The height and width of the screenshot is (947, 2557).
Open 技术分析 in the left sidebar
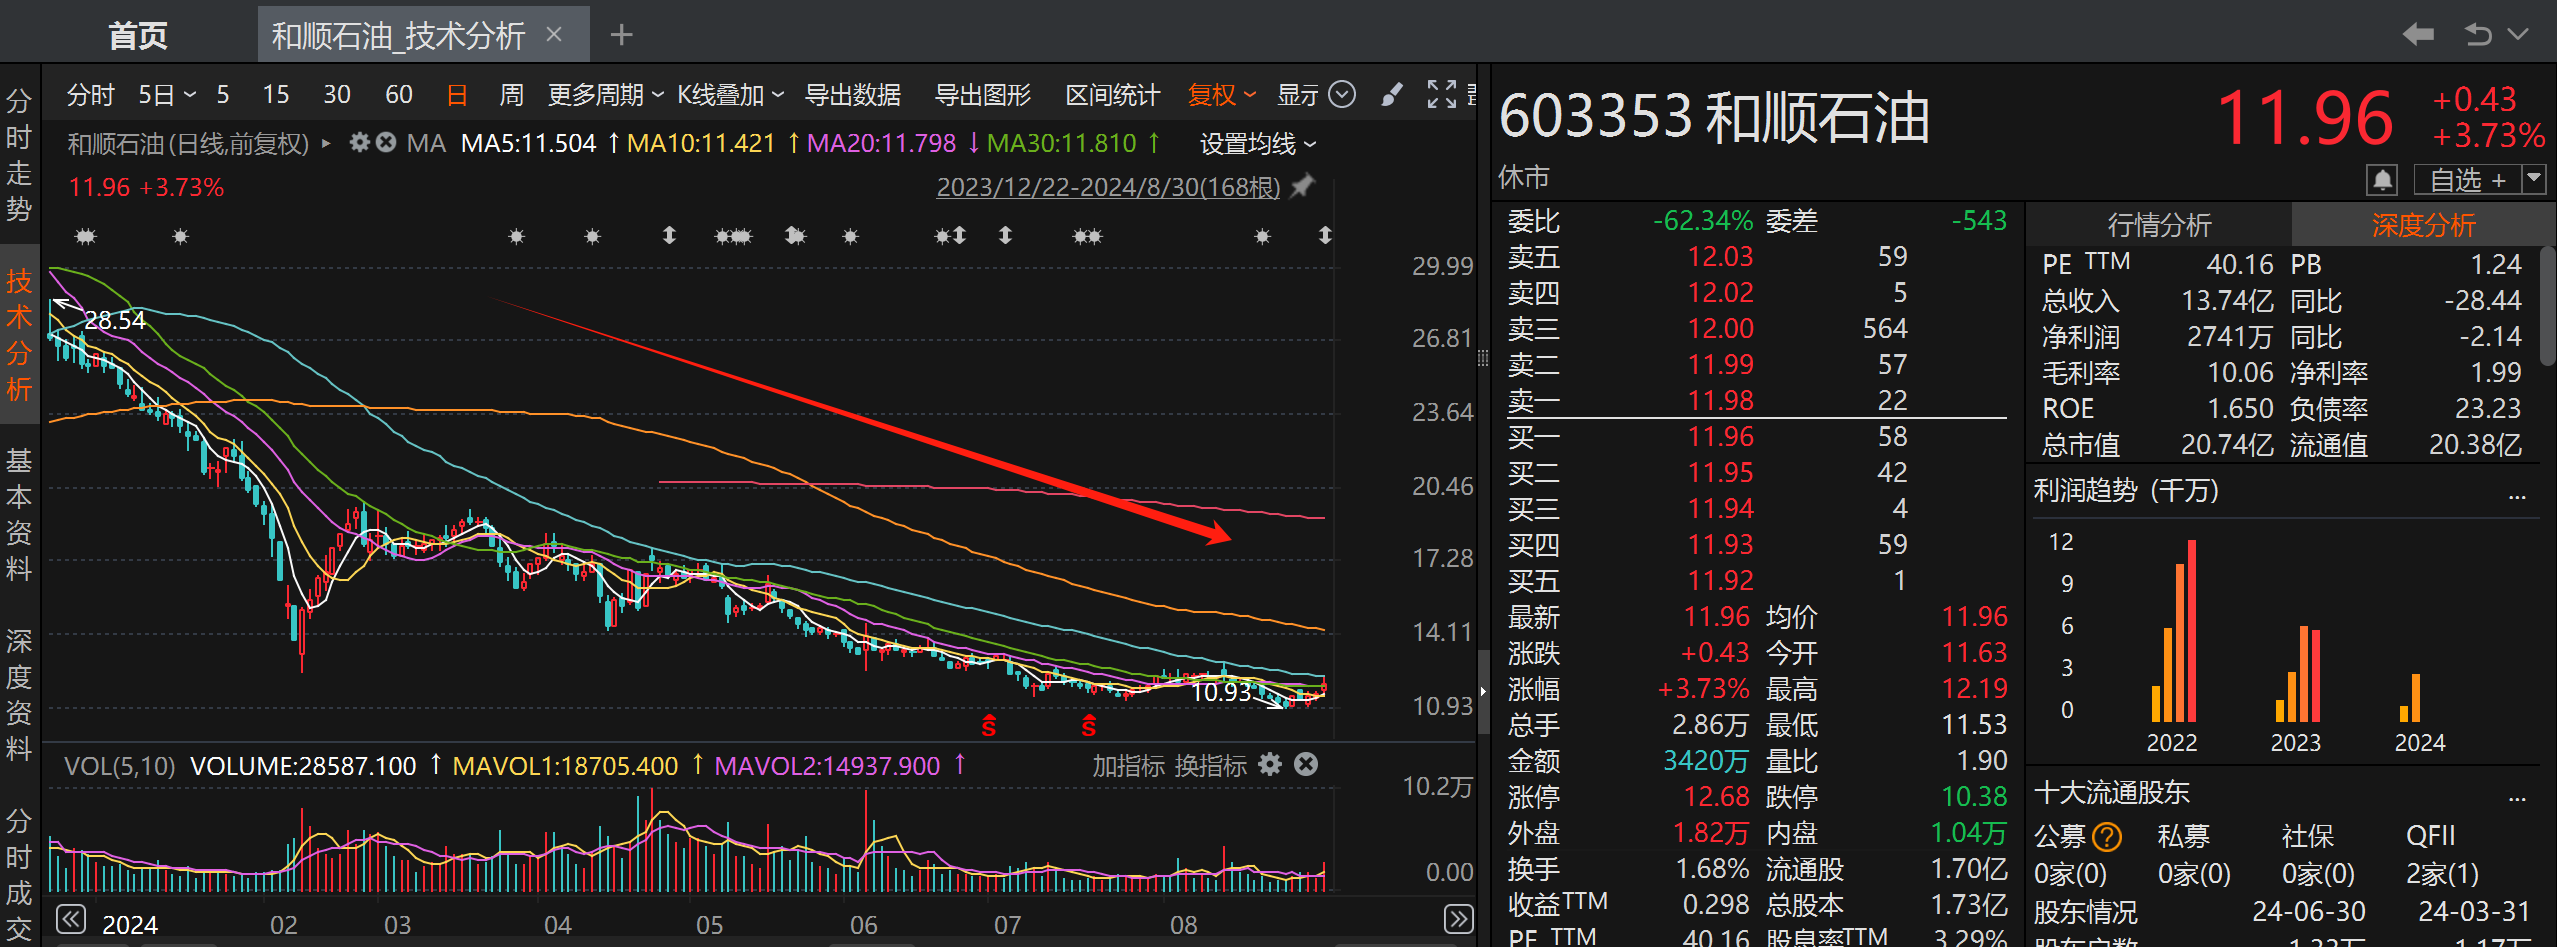pyautogui.click(x=19, y=335)
